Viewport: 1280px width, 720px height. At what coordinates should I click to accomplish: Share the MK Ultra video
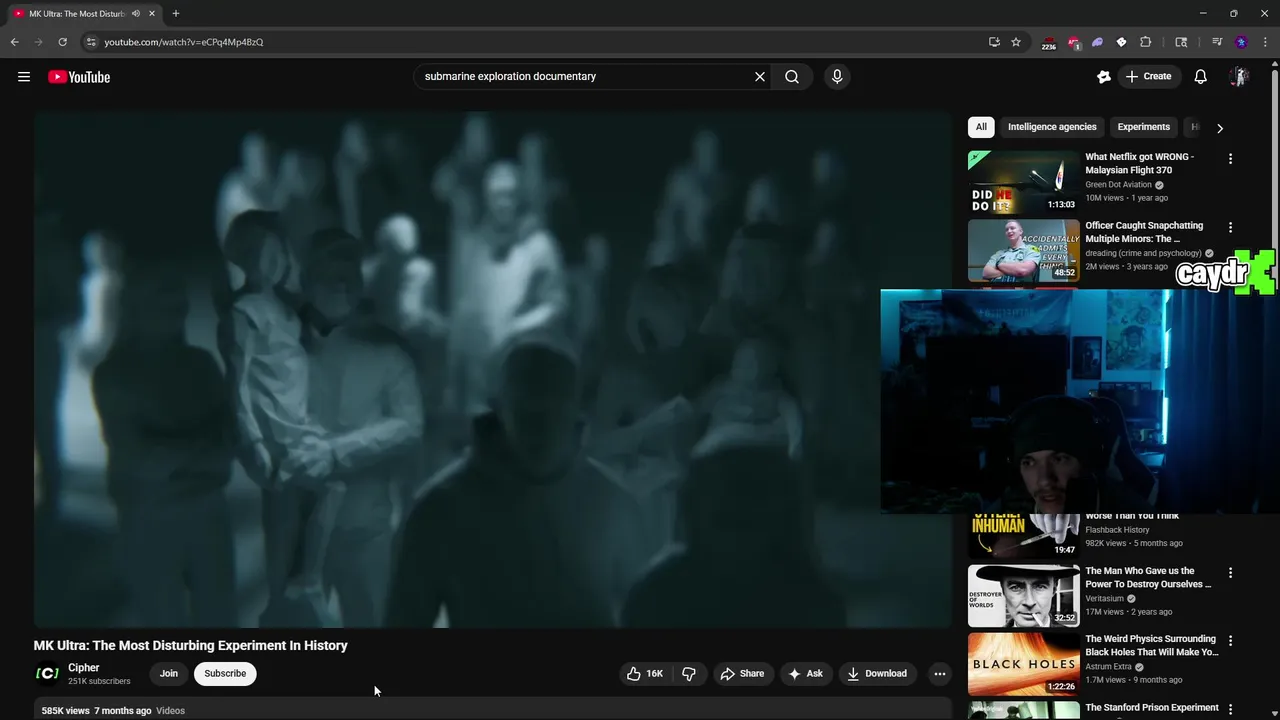[742, 674]
